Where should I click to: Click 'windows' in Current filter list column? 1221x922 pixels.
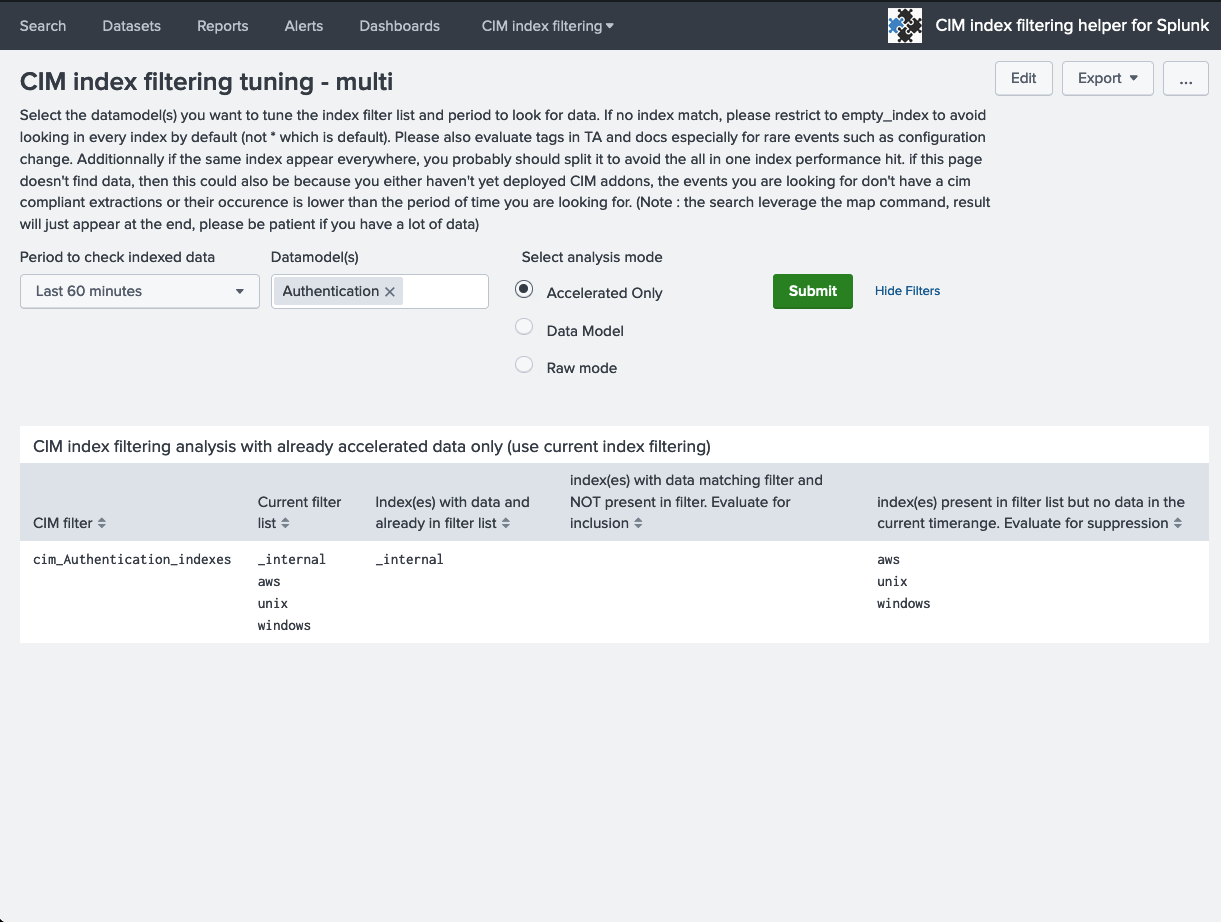pos(284,626)
